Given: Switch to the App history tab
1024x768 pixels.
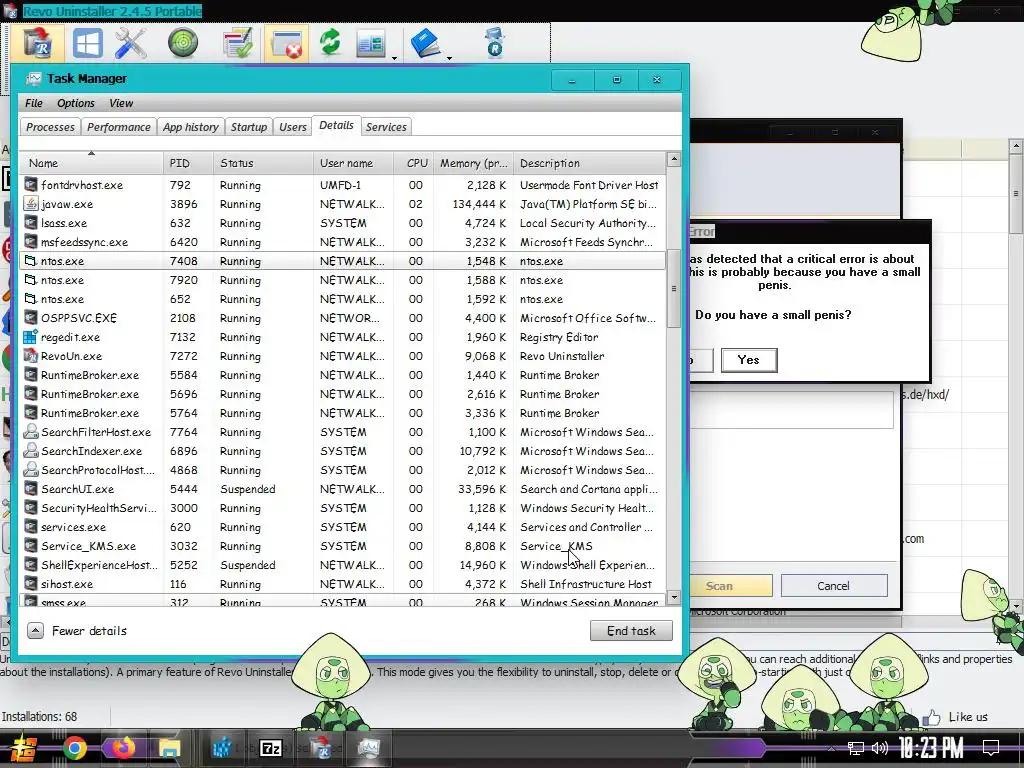Looking at the screenshot, I should (191, 127).
